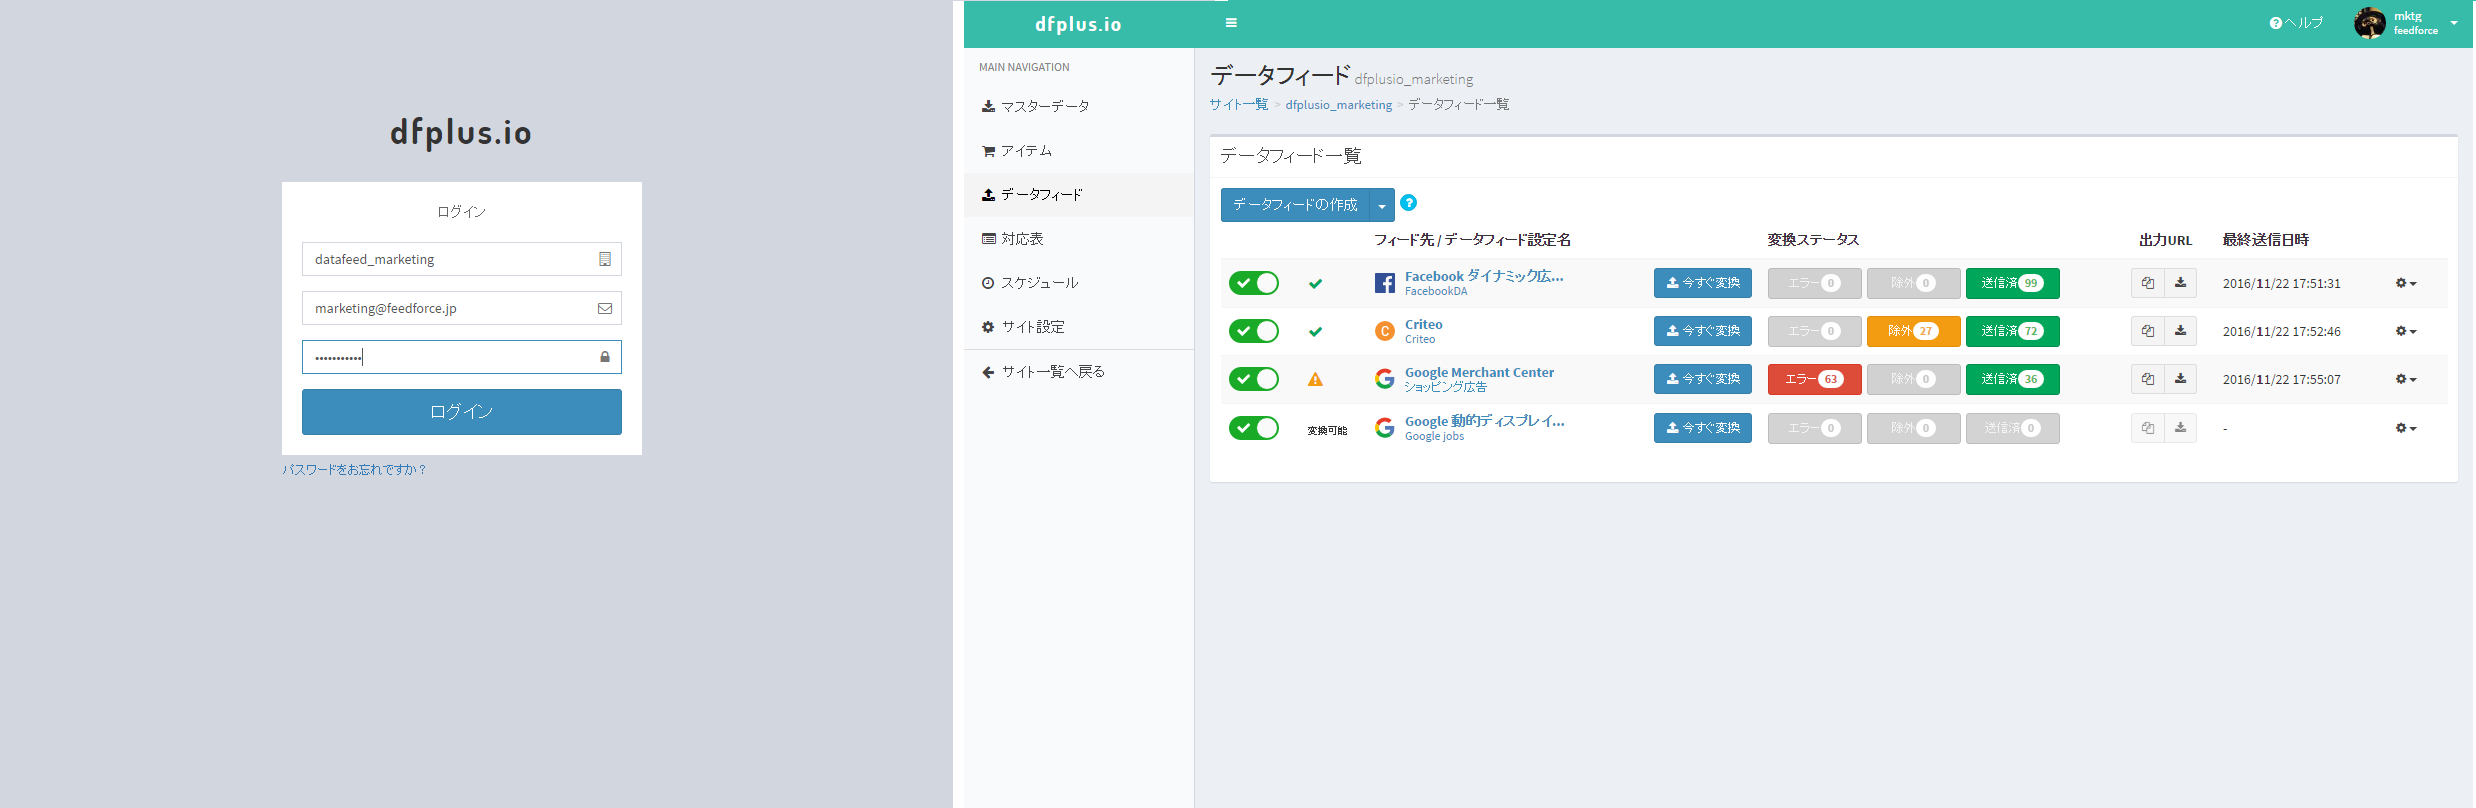This screenshot has width=2476, height=808.
Task: Open gear menu for Google jobs feed
Action: tap(2405, 428)
